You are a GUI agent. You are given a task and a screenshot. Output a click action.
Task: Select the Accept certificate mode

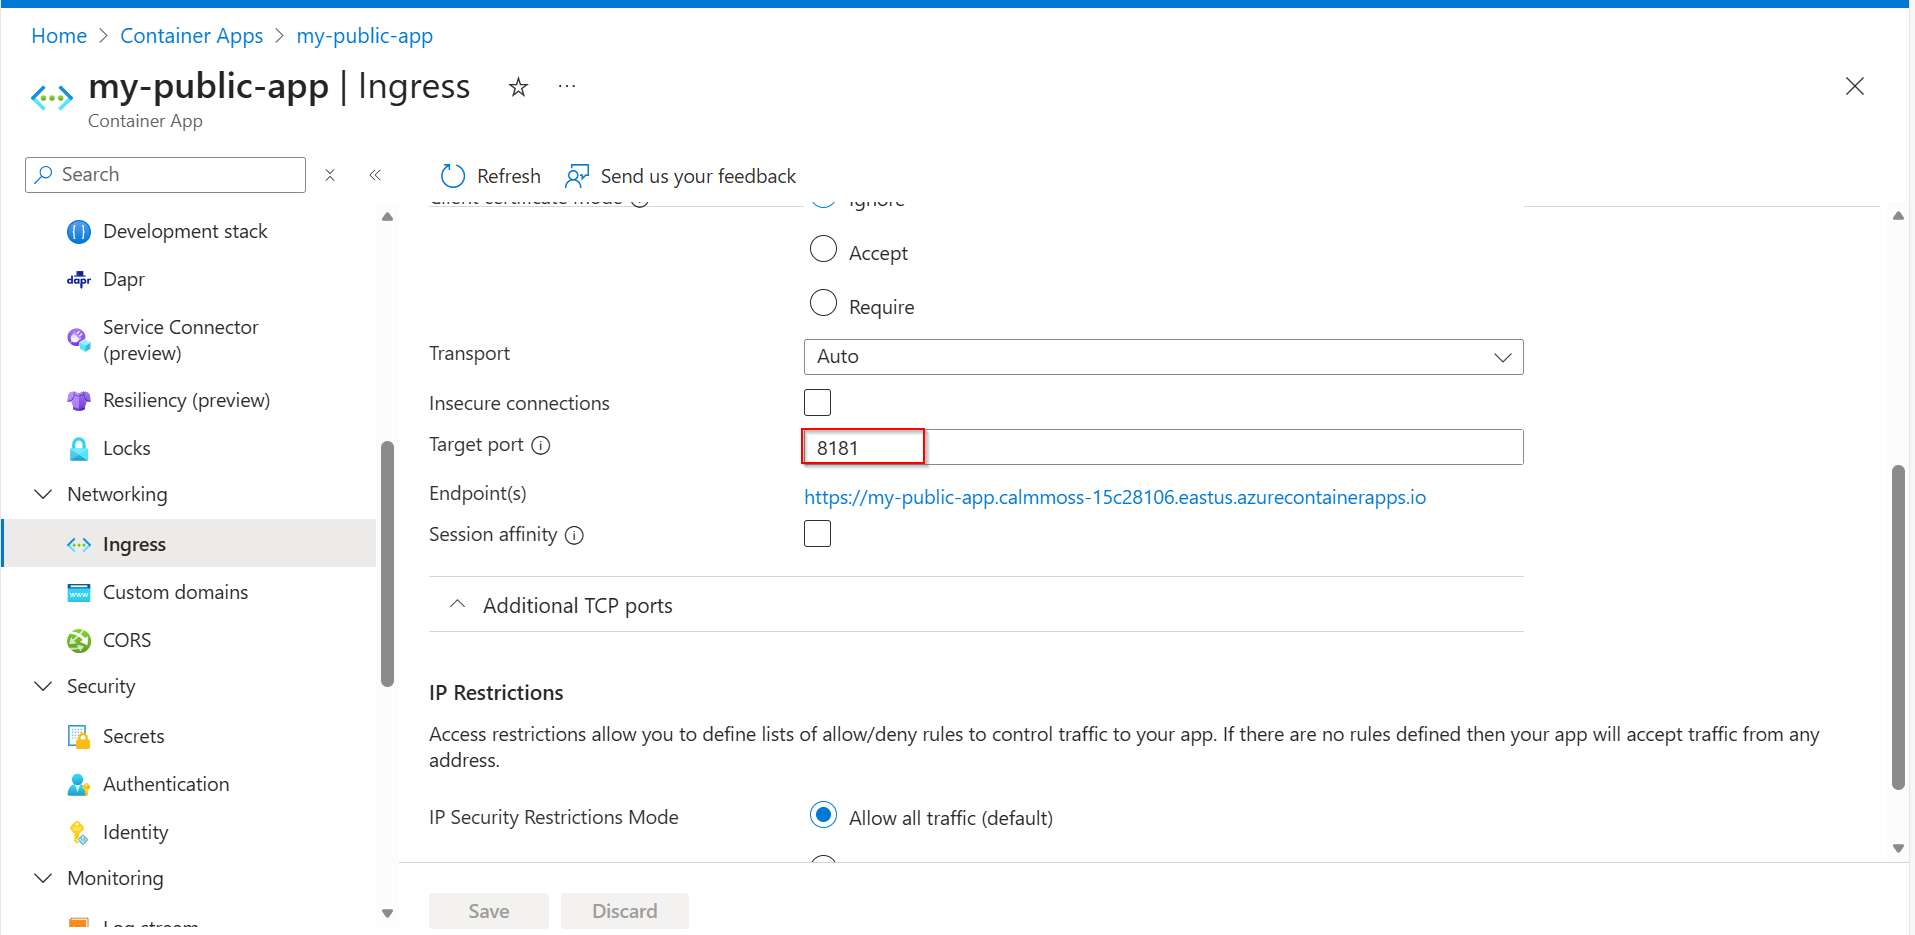(823, 249)
